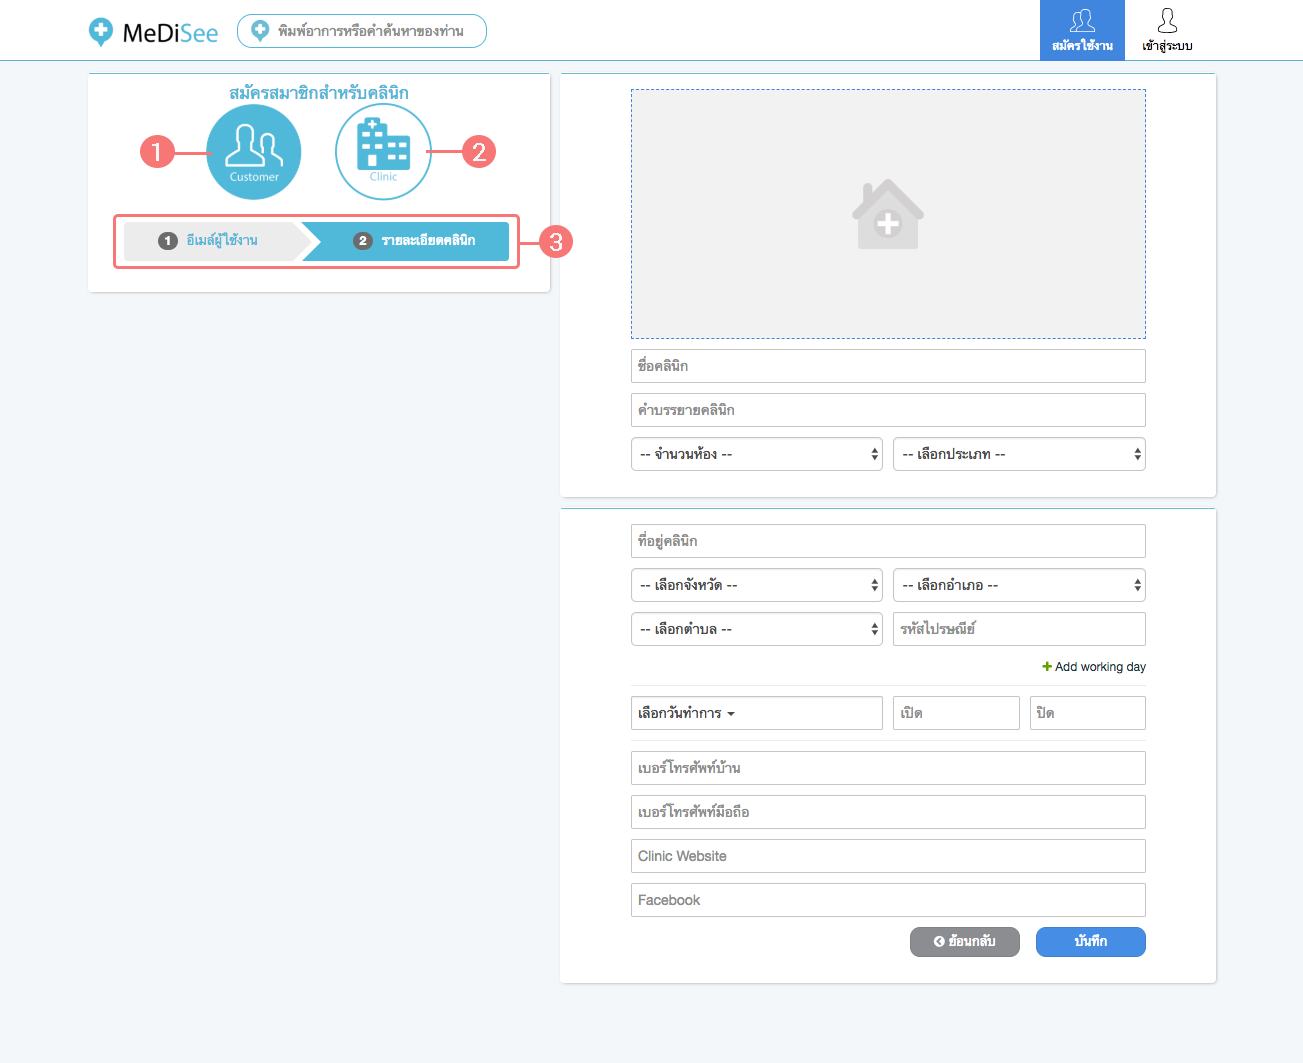Image resolution: width=1303 pixels, height=1063 pixels.
Task: Select the Clinic registration icon
Action: click(383, 152)
